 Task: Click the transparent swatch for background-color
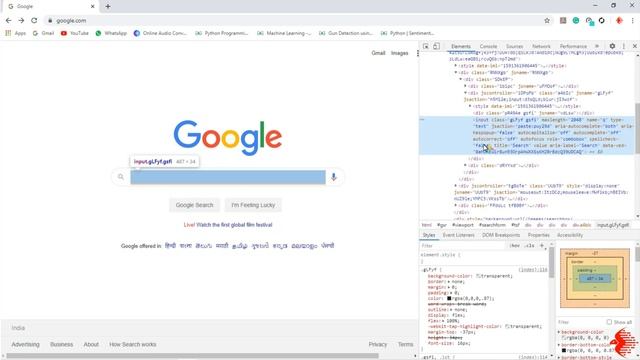tap(478, 276)
